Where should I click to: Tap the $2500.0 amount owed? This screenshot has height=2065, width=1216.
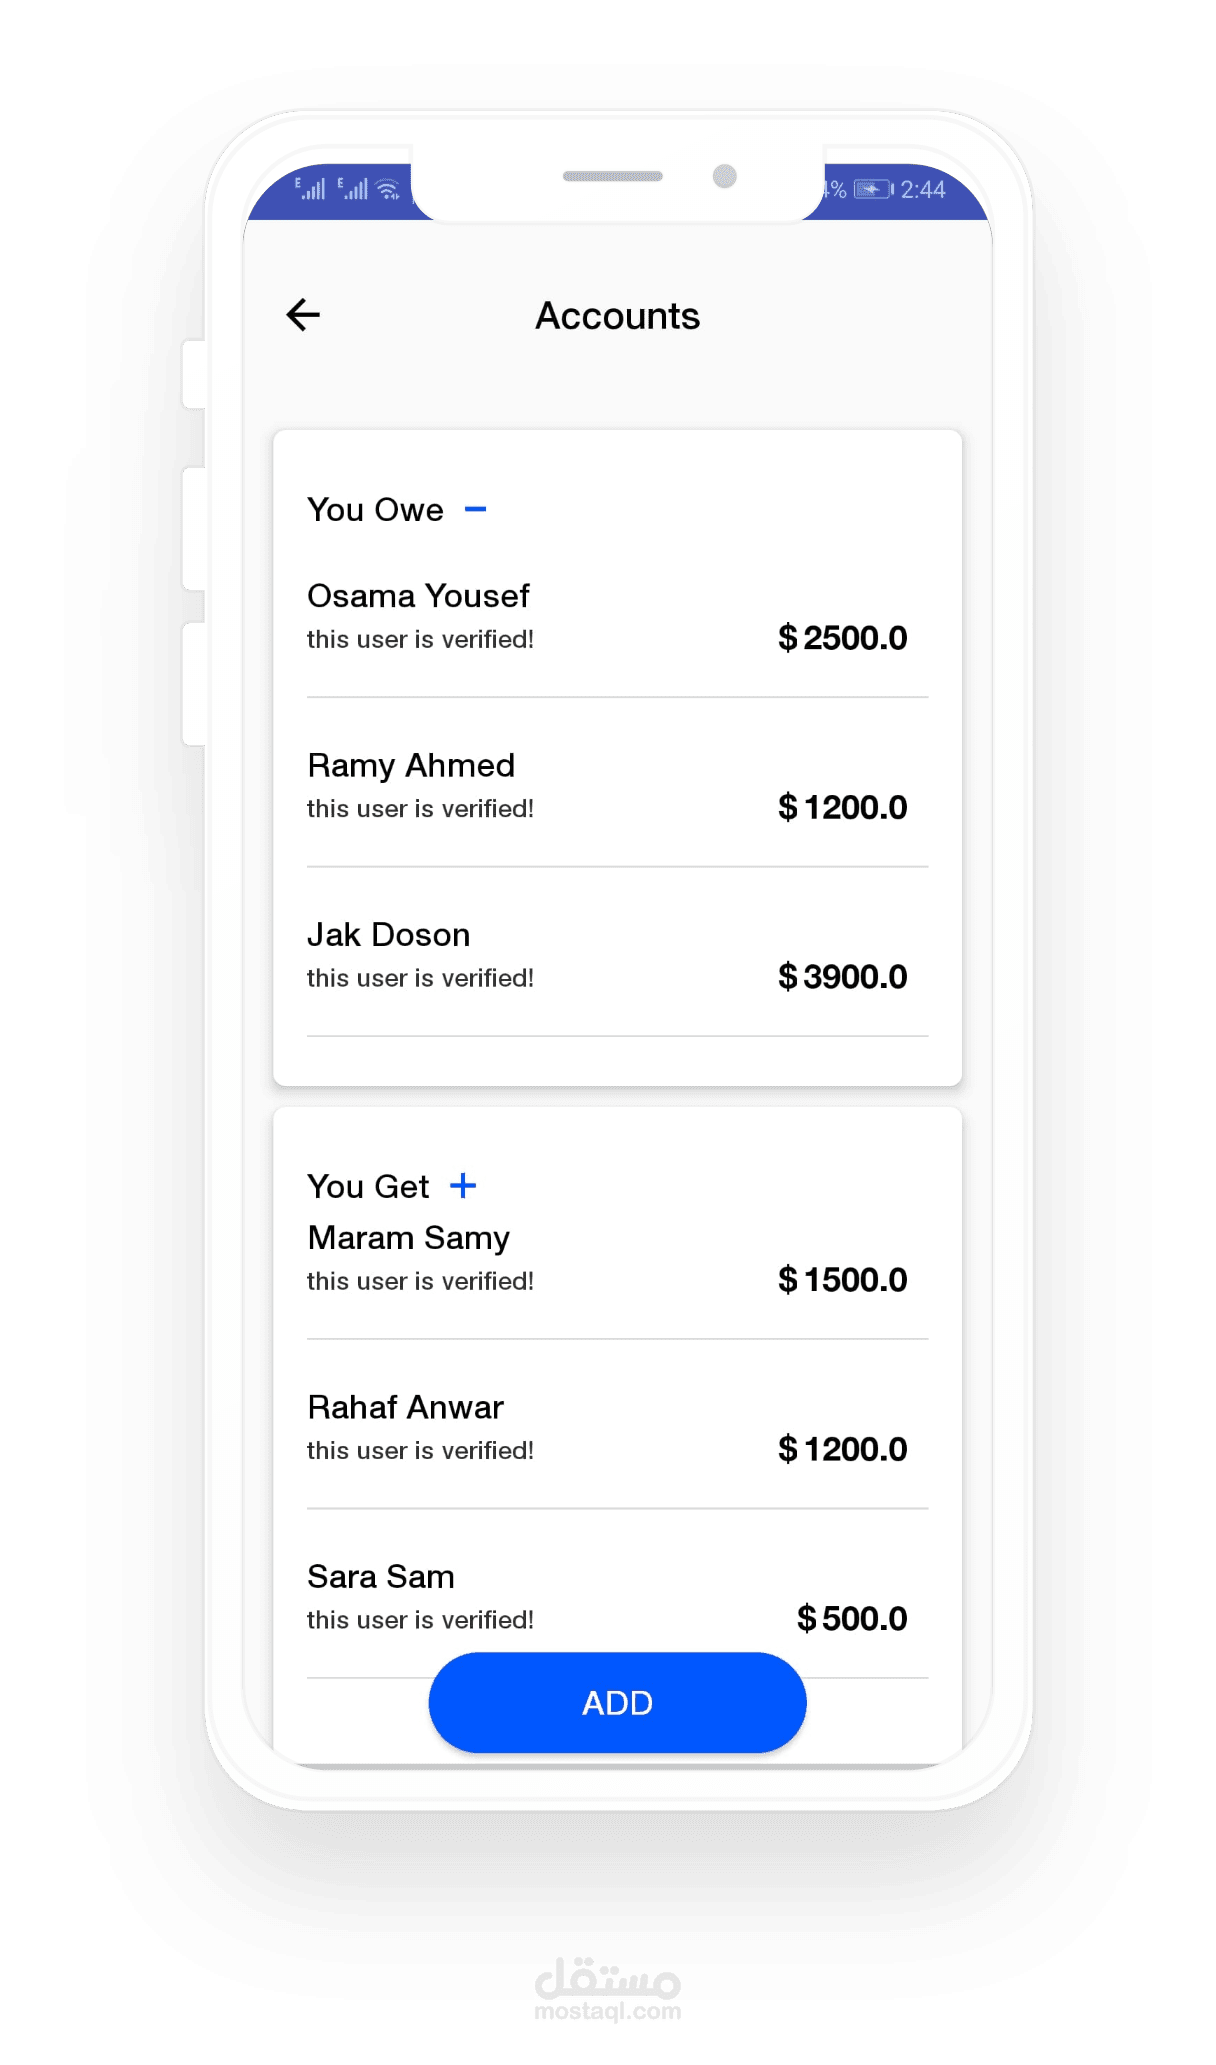[x=842, y=638]
